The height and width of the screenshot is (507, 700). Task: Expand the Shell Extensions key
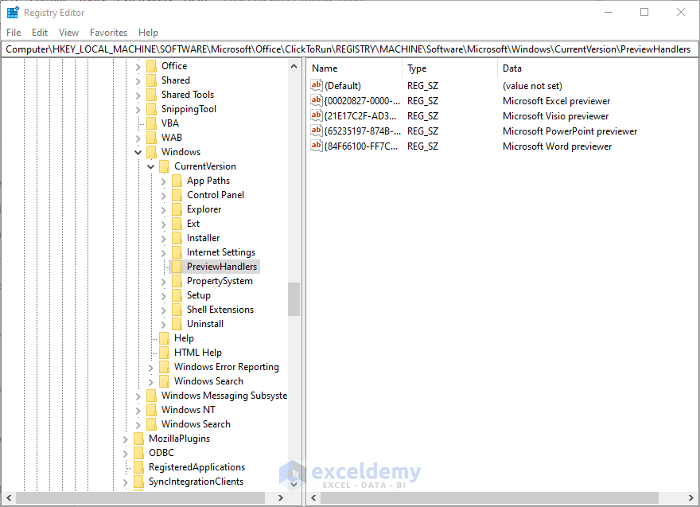click(x=163, y=310)
